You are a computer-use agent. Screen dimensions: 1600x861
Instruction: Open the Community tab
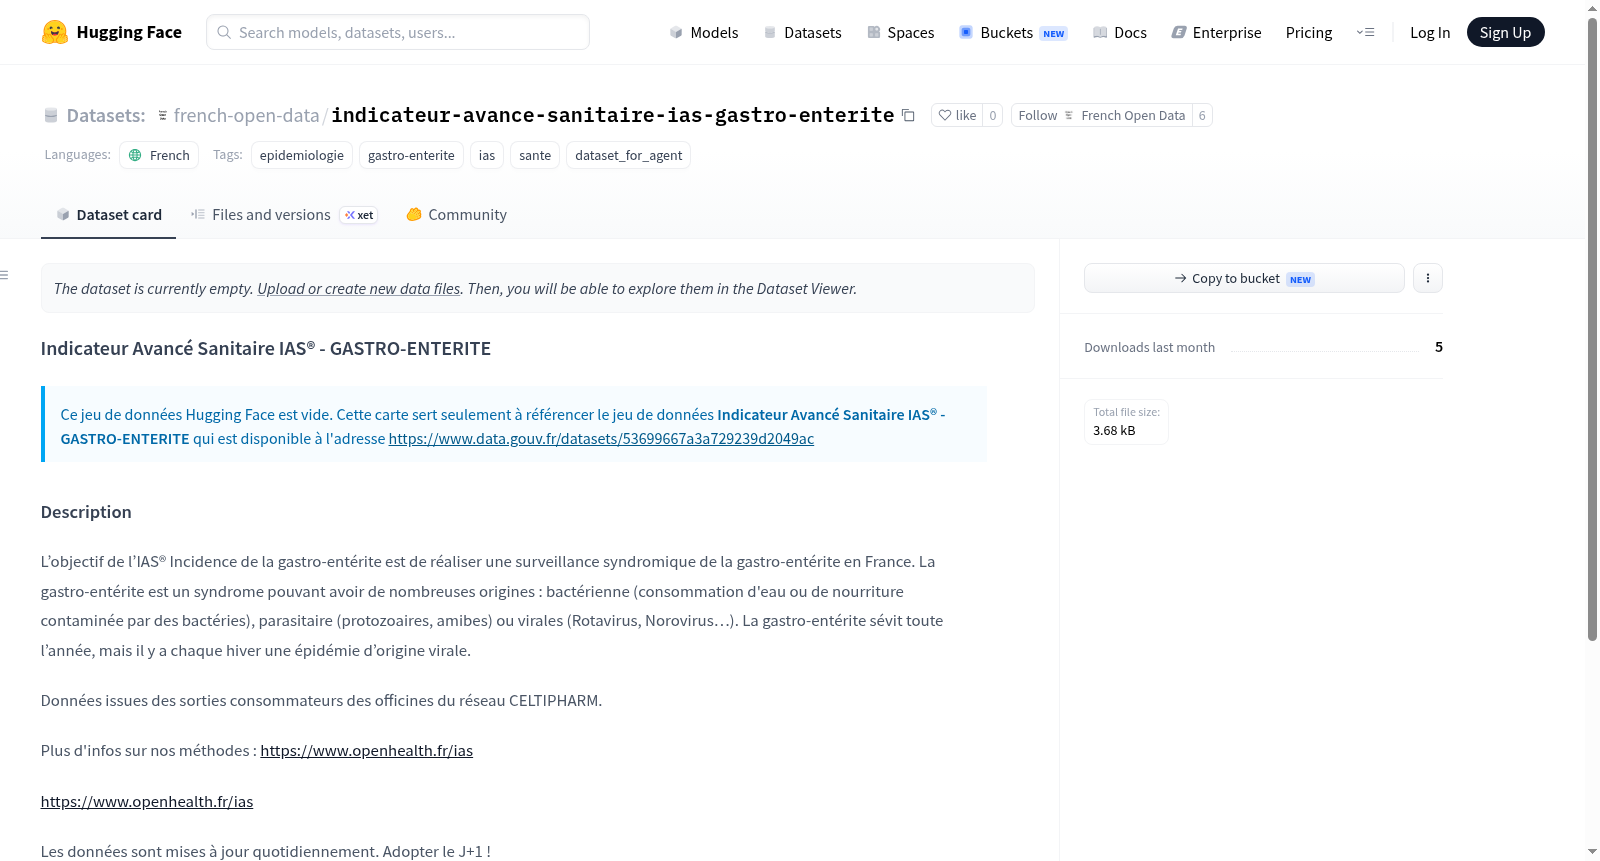point(456,215)
